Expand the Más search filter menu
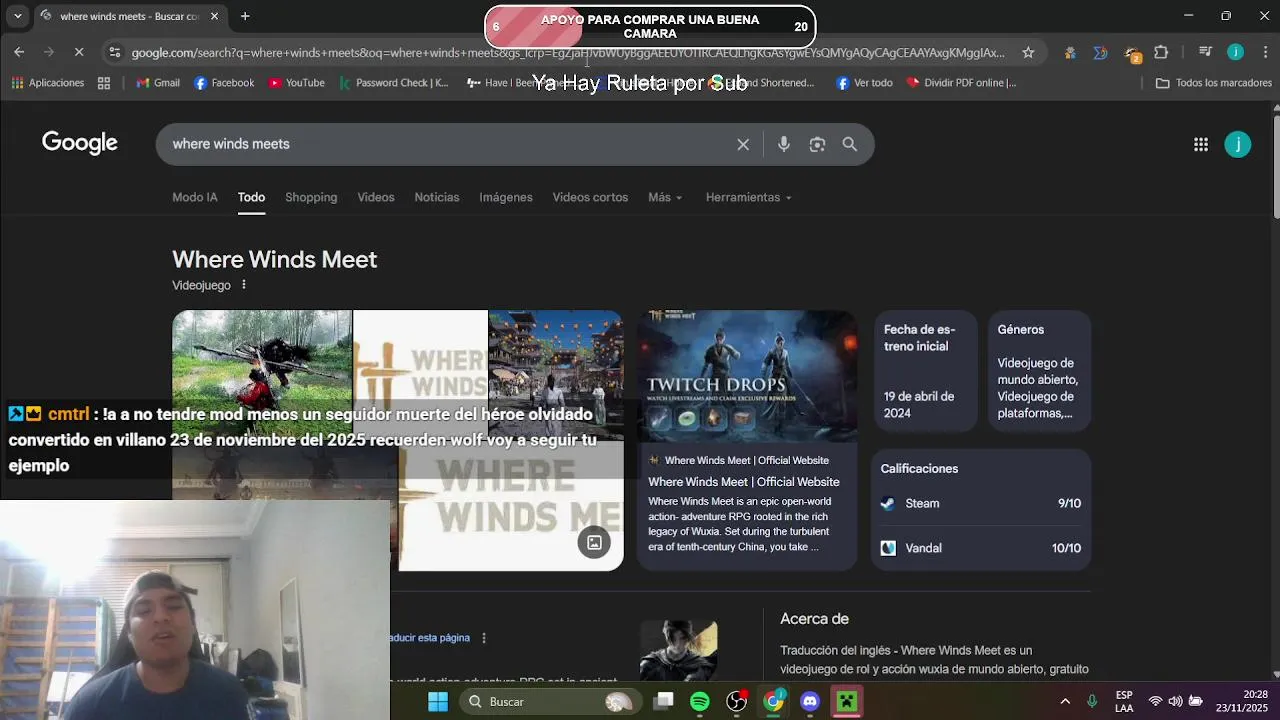1280x720 pixels. [665, 197]
